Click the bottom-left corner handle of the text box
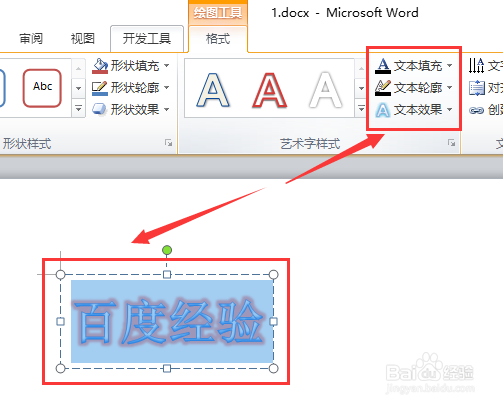This screenshot has width=503, height=406. click(60, 368)
